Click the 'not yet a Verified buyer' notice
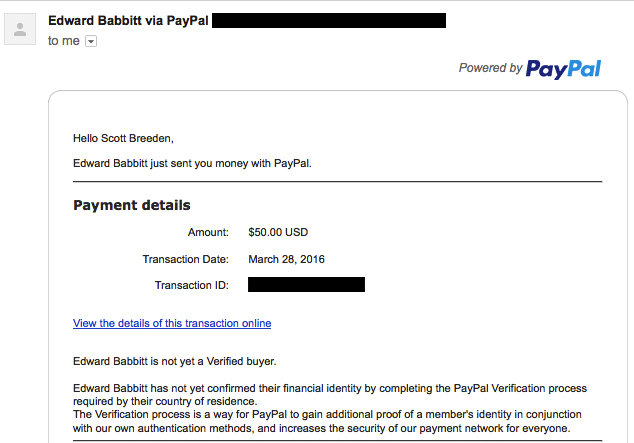The width and height of the screenshot is (634, 443). [174, 361]
